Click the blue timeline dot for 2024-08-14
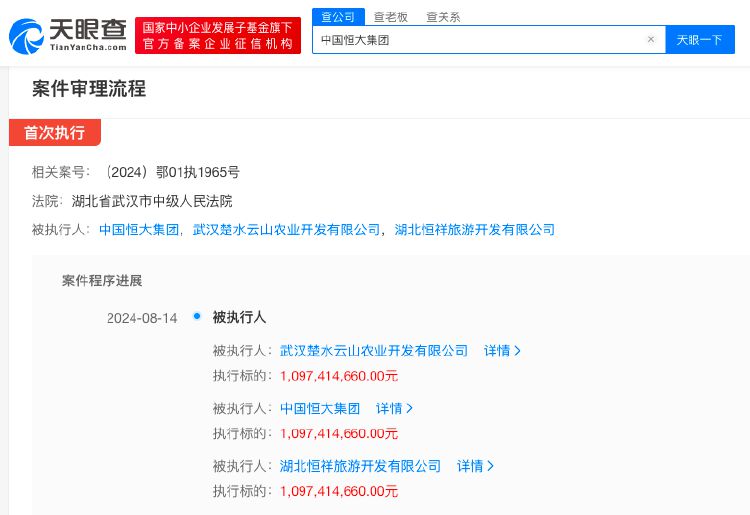Viewport: 750px width, 515px height. pyautogui.click(x=197, y=316)
